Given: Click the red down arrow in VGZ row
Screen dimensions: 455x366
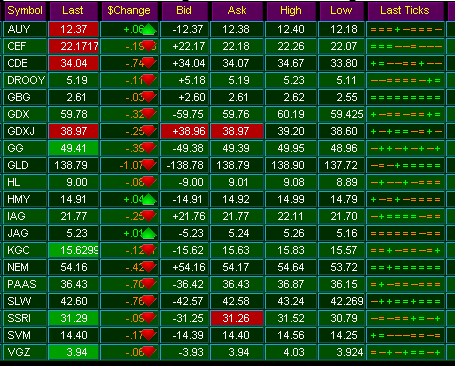Looking at the screenshot, I should 149,352.
